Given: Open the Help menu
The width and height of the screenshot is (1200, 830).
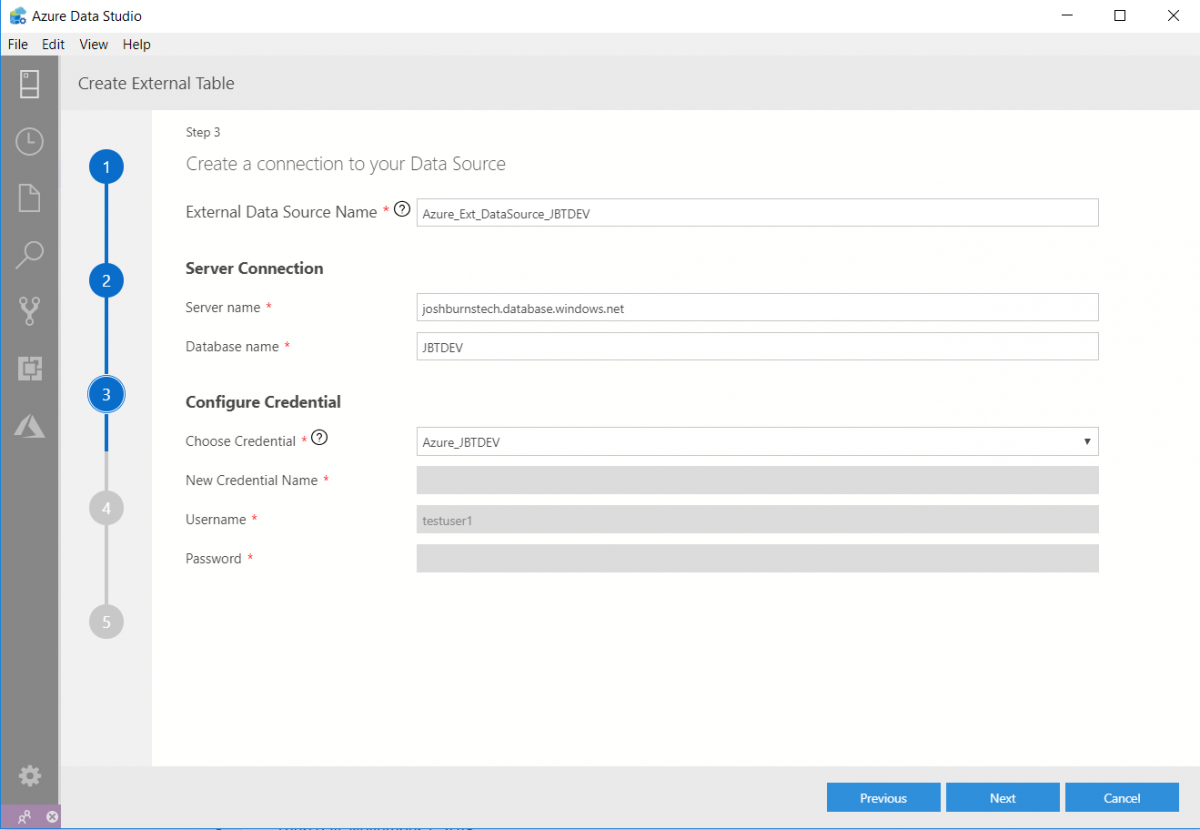Looking at the screenshot, I should click(137, 44).
